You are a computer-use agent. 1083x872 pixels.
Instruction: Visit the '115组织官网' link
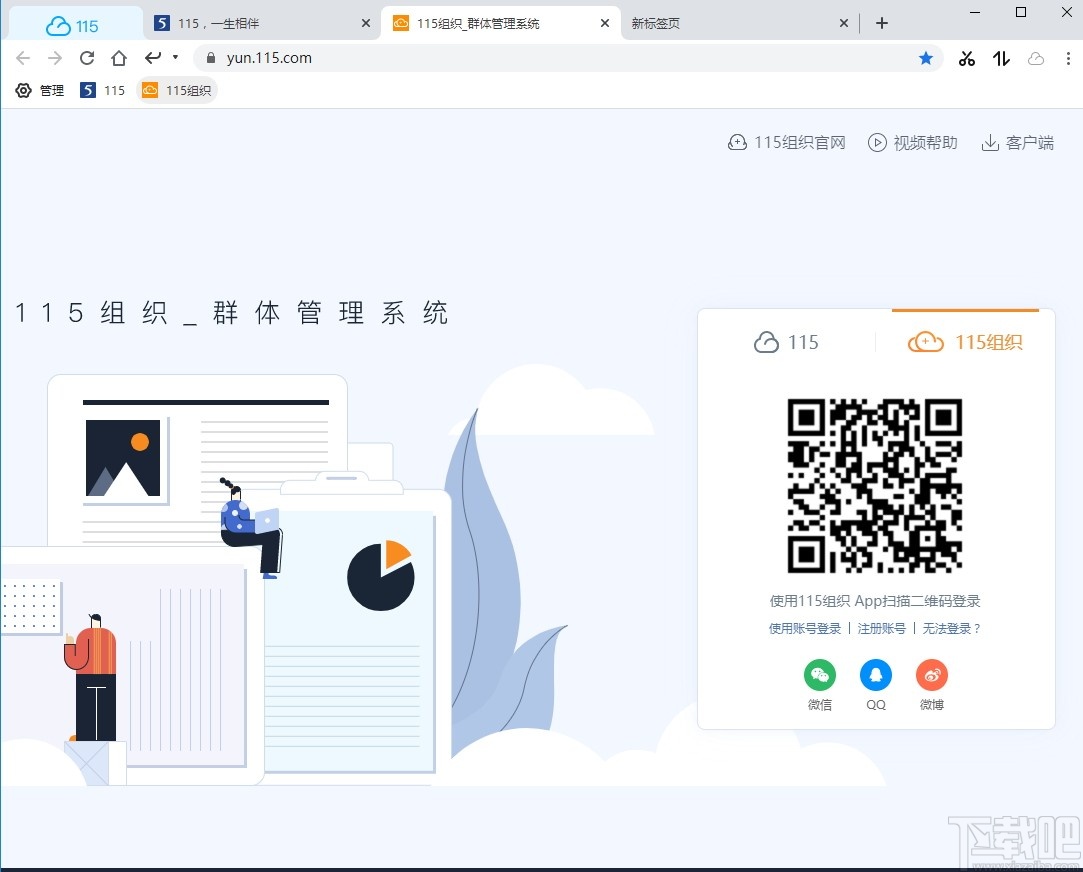click(787, 142)
